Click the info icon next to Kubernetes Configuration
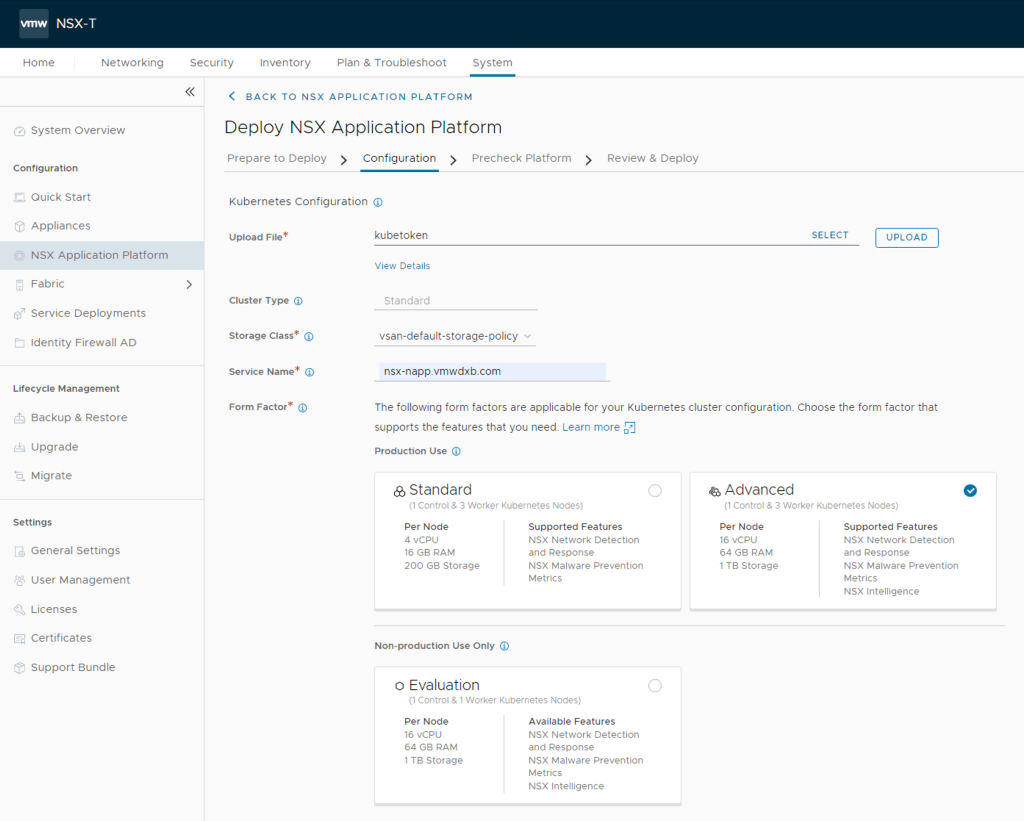1024x821 pixels. tap(378, 202)
